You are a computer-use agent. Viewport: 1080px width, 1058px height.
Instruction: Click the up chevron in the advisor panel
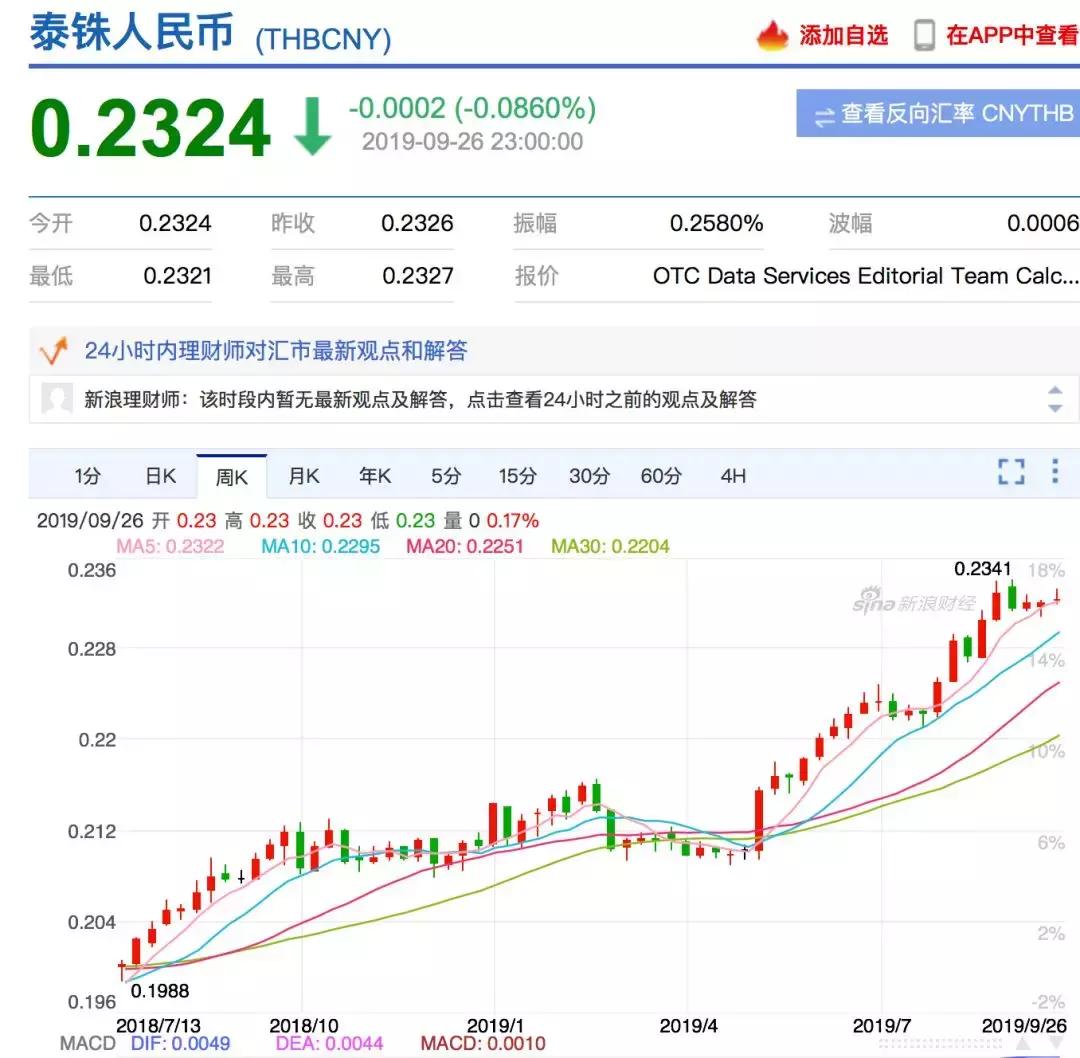1054,387
